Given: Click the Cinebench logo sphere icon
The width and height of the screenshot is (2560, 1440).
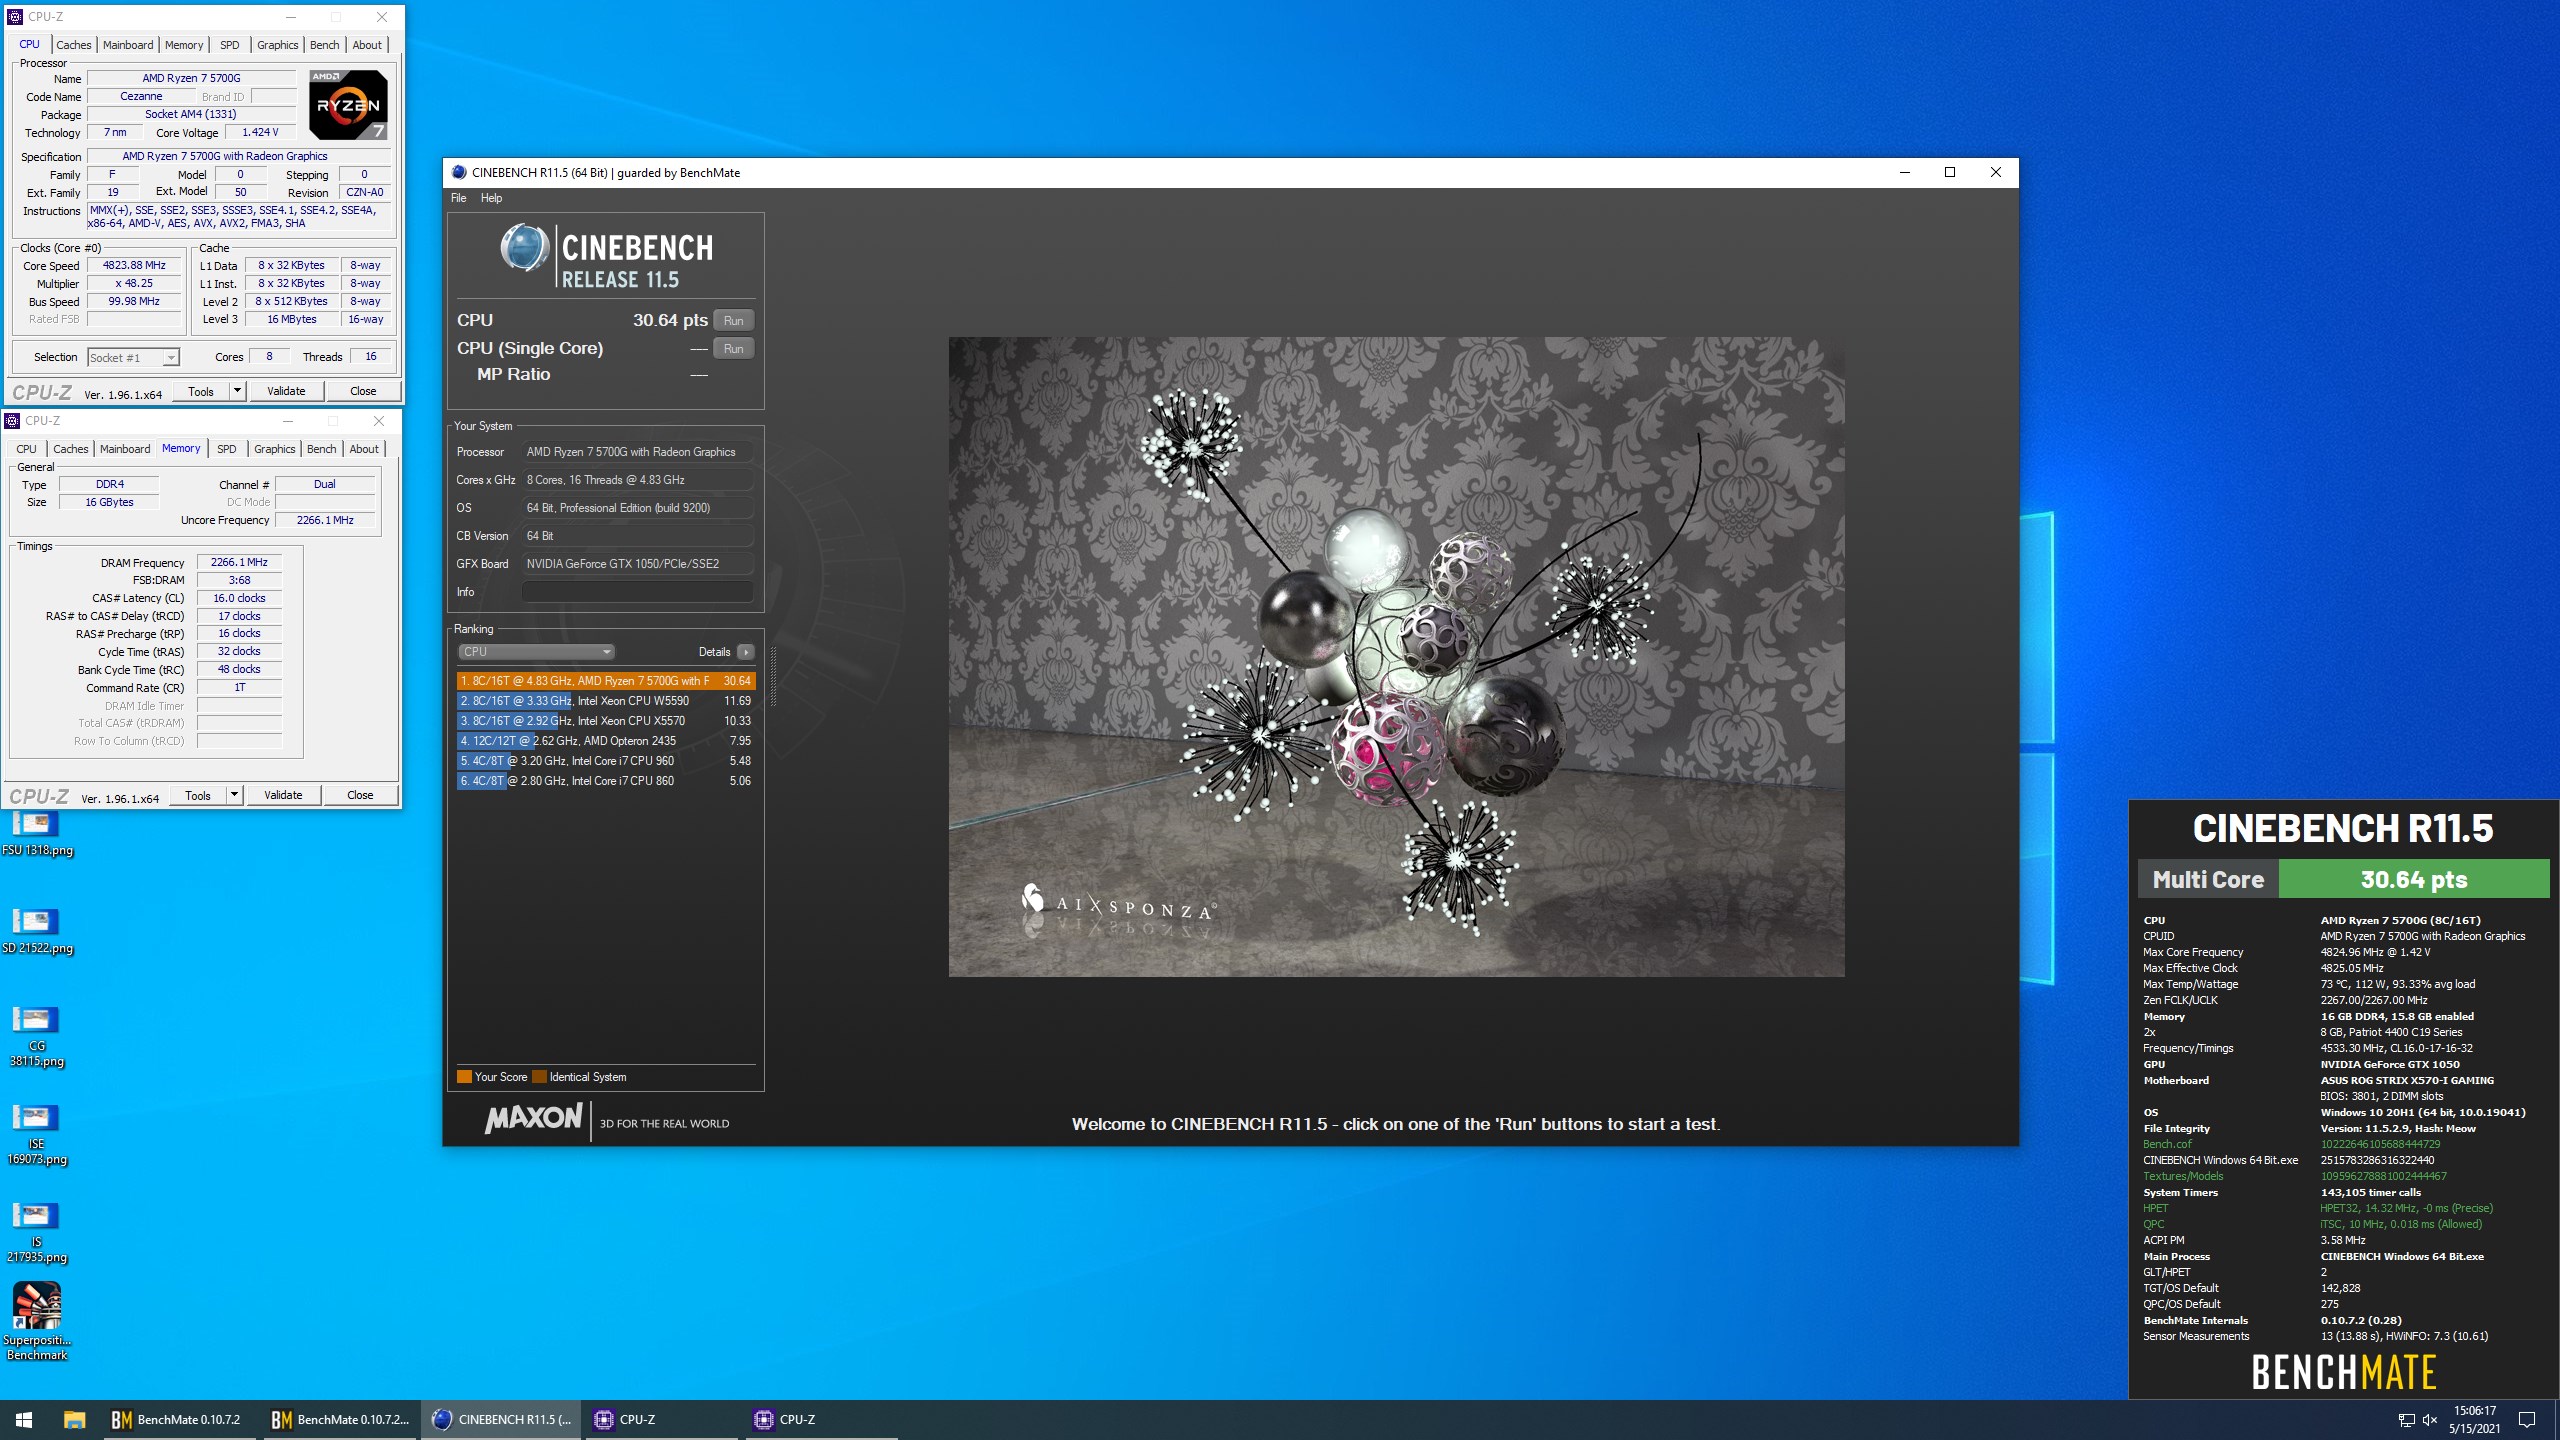Looking at the screenshot, I should (524, 249).
